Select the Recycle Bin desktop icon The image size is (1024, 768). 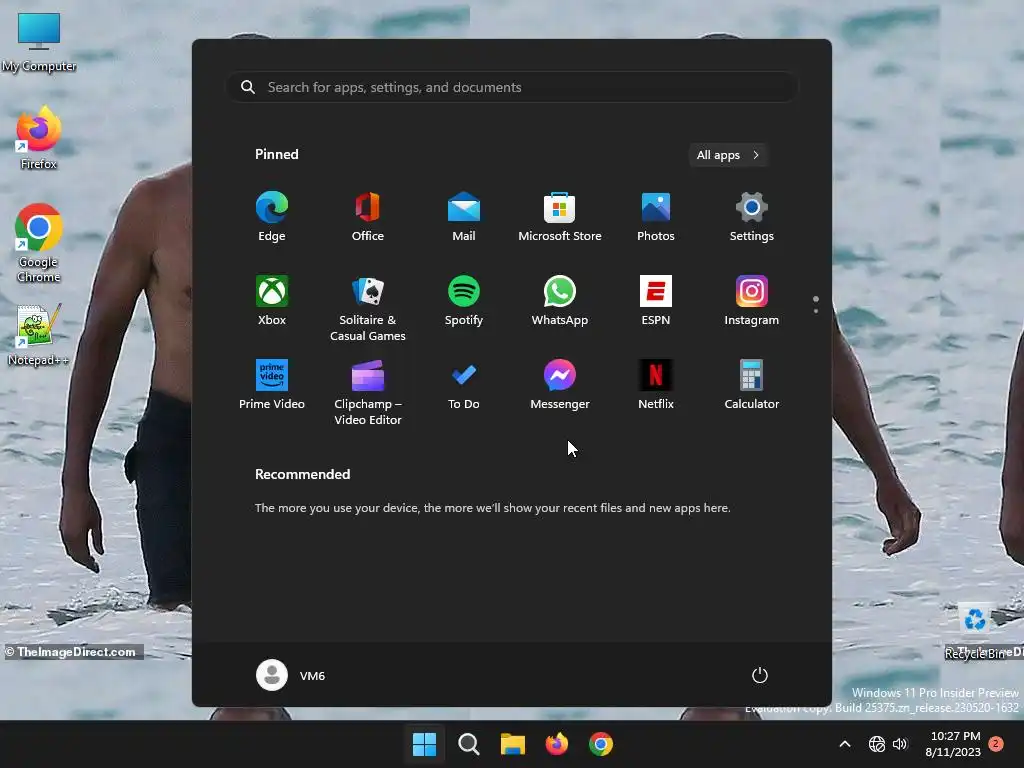point(975,632)
